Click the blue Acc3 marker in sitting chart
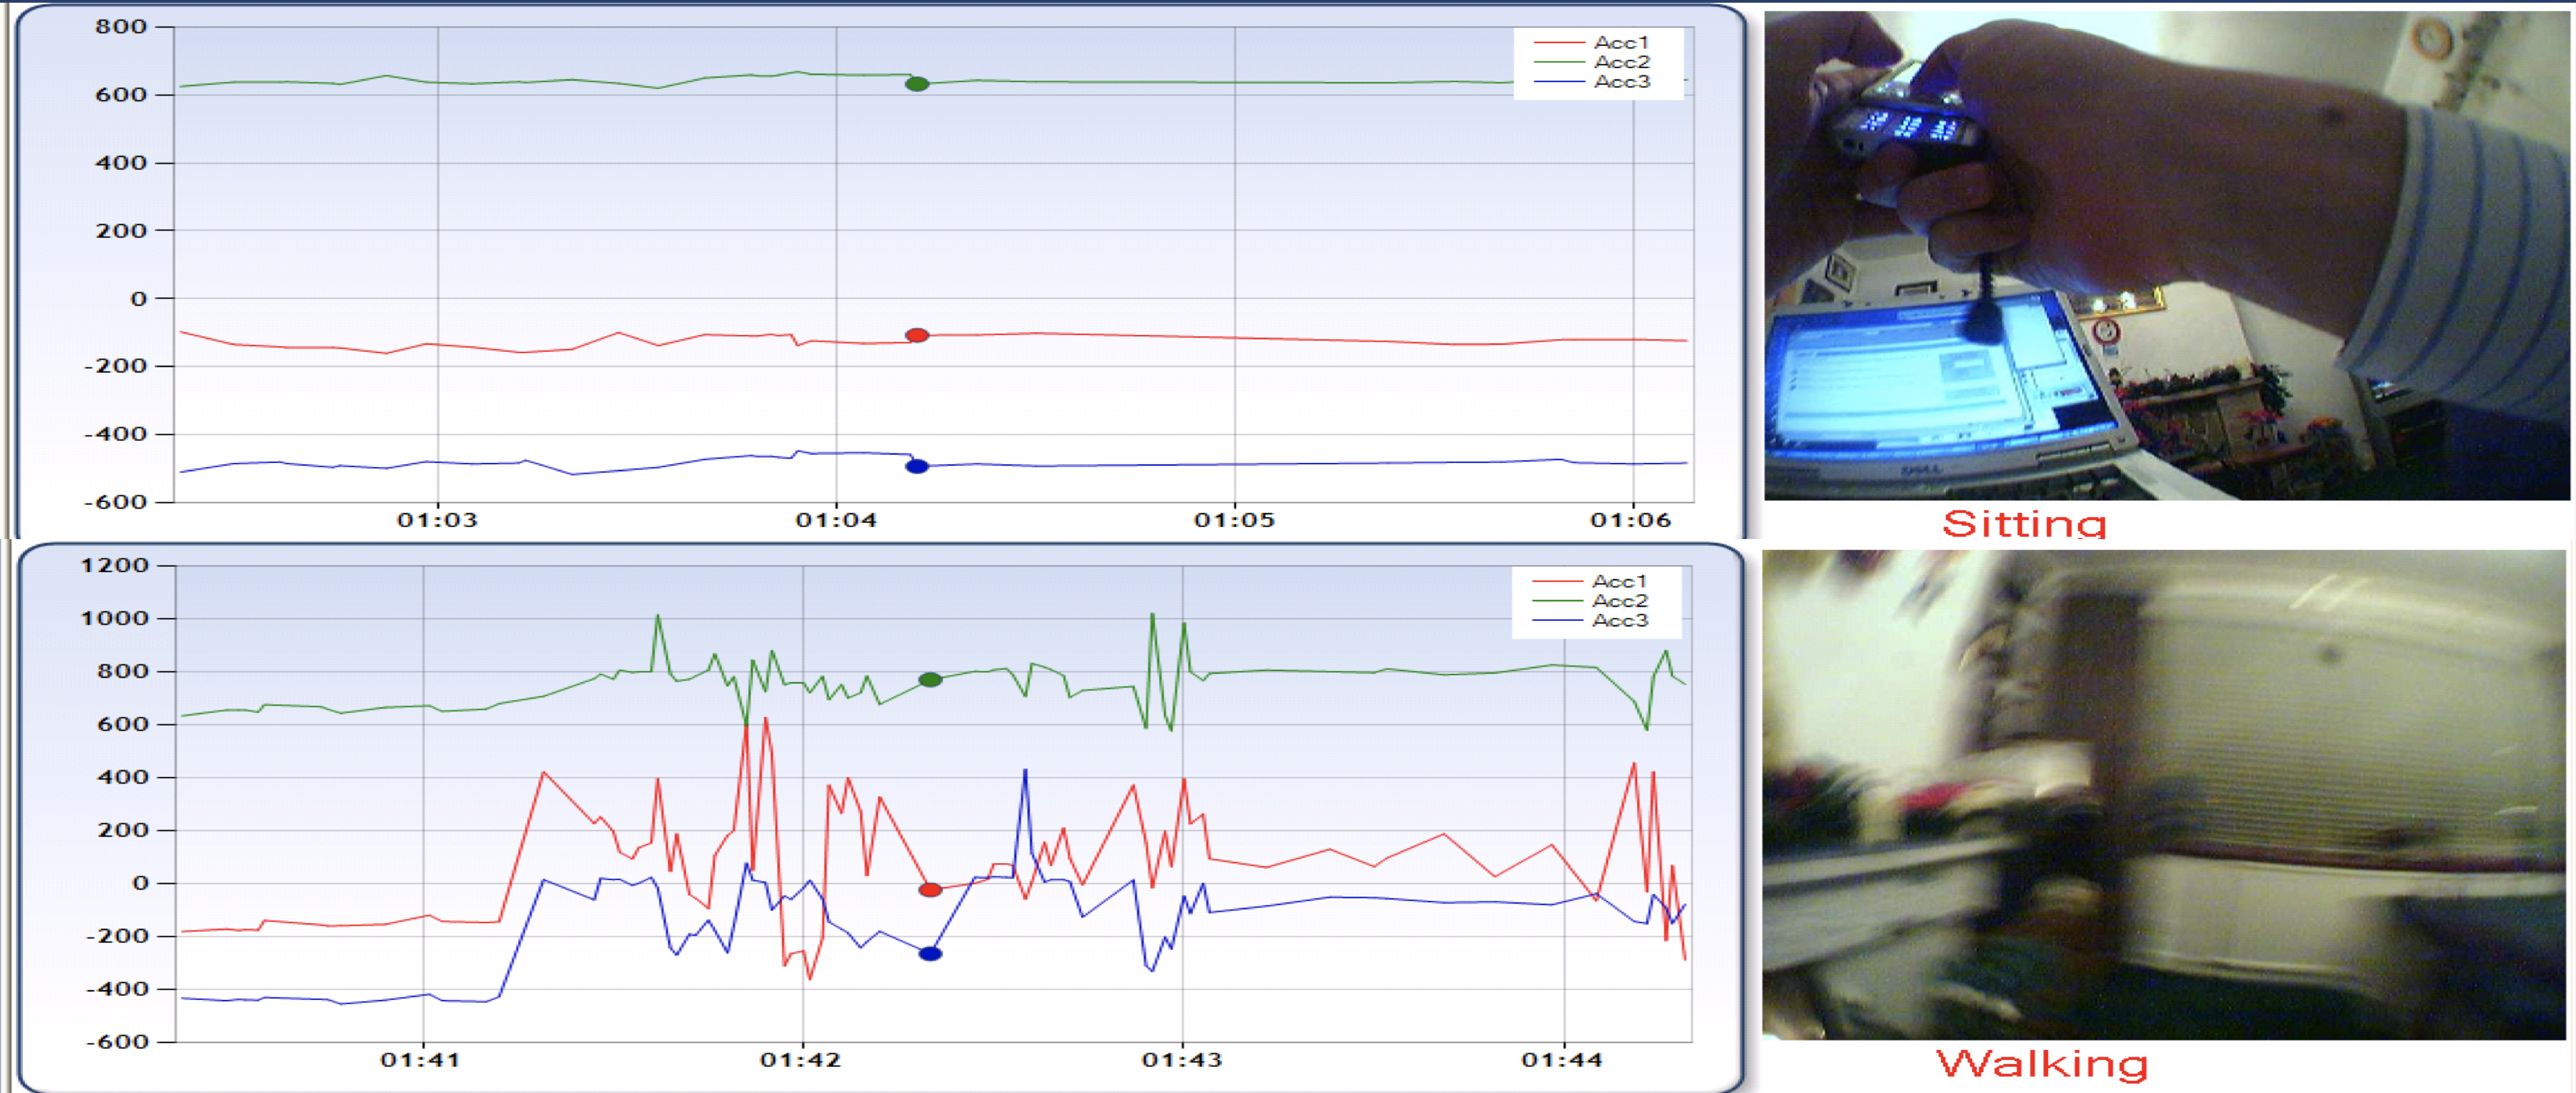Viewport: 2576px width, 1093px height. point(916,466)
